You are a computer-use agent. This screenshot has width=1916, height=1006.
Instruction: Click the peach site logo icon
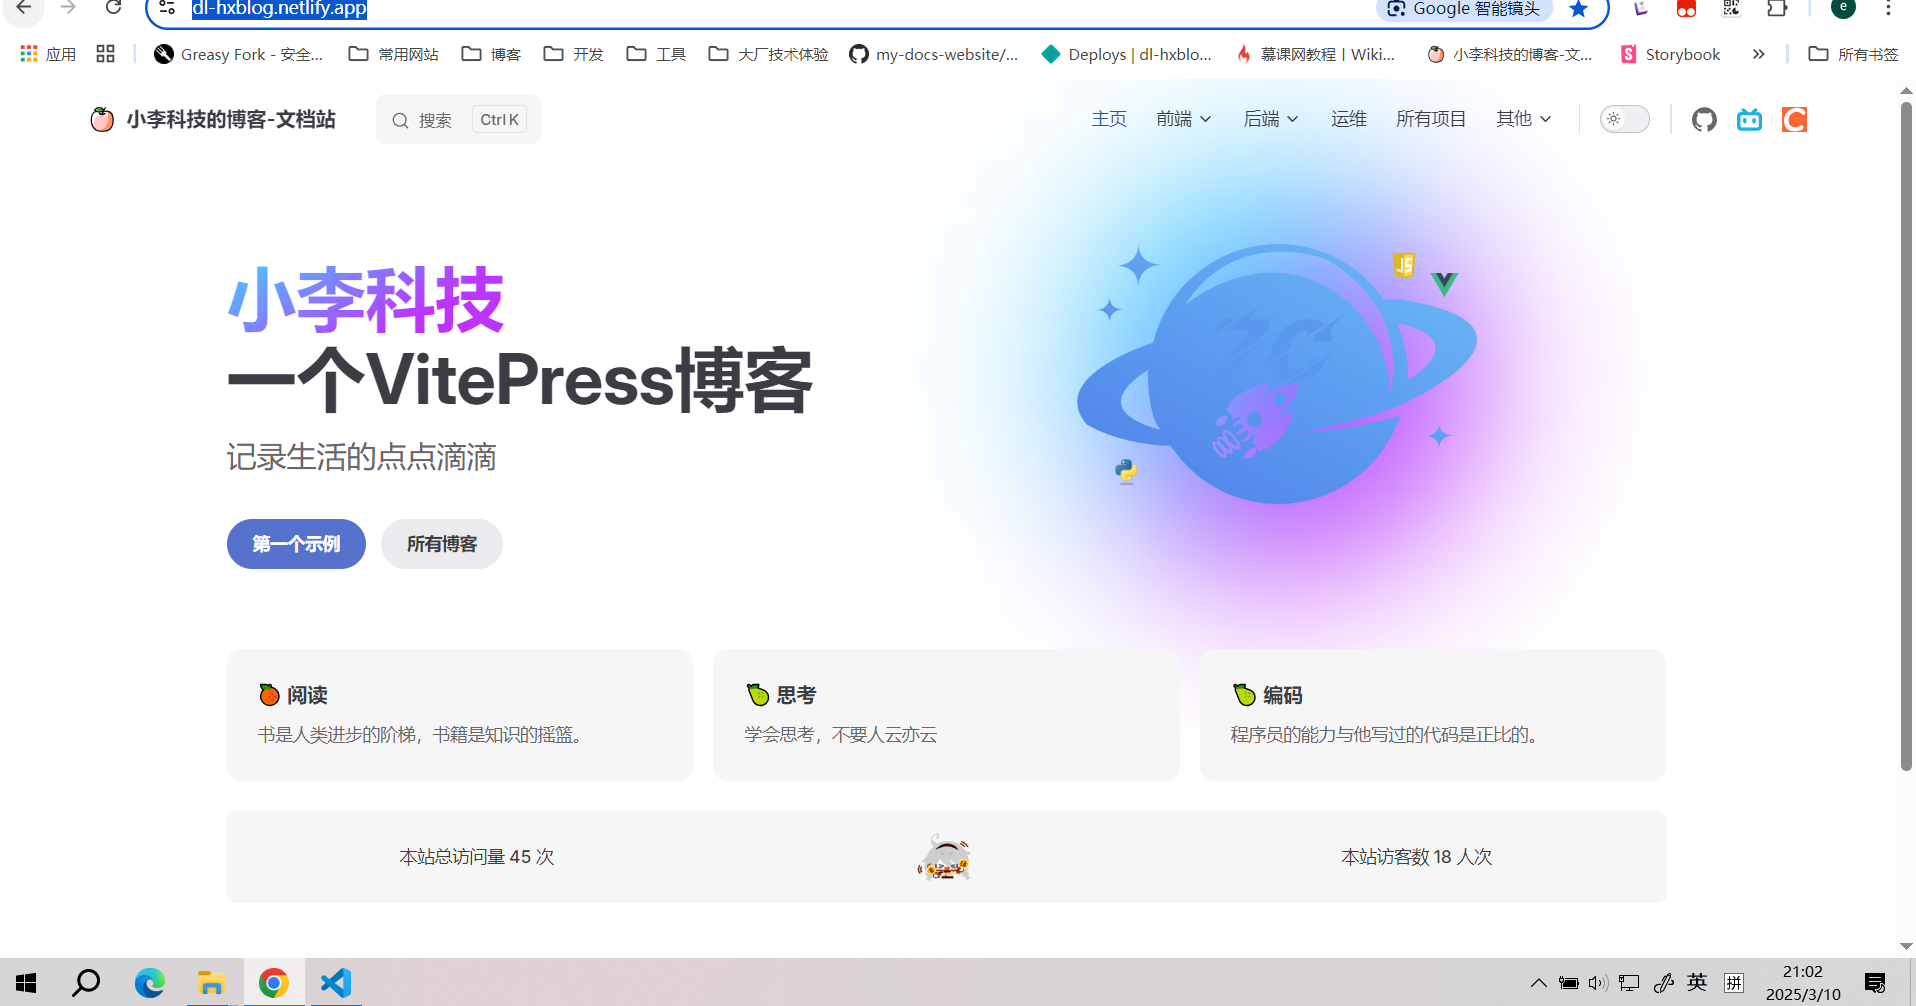coord(102,119)
